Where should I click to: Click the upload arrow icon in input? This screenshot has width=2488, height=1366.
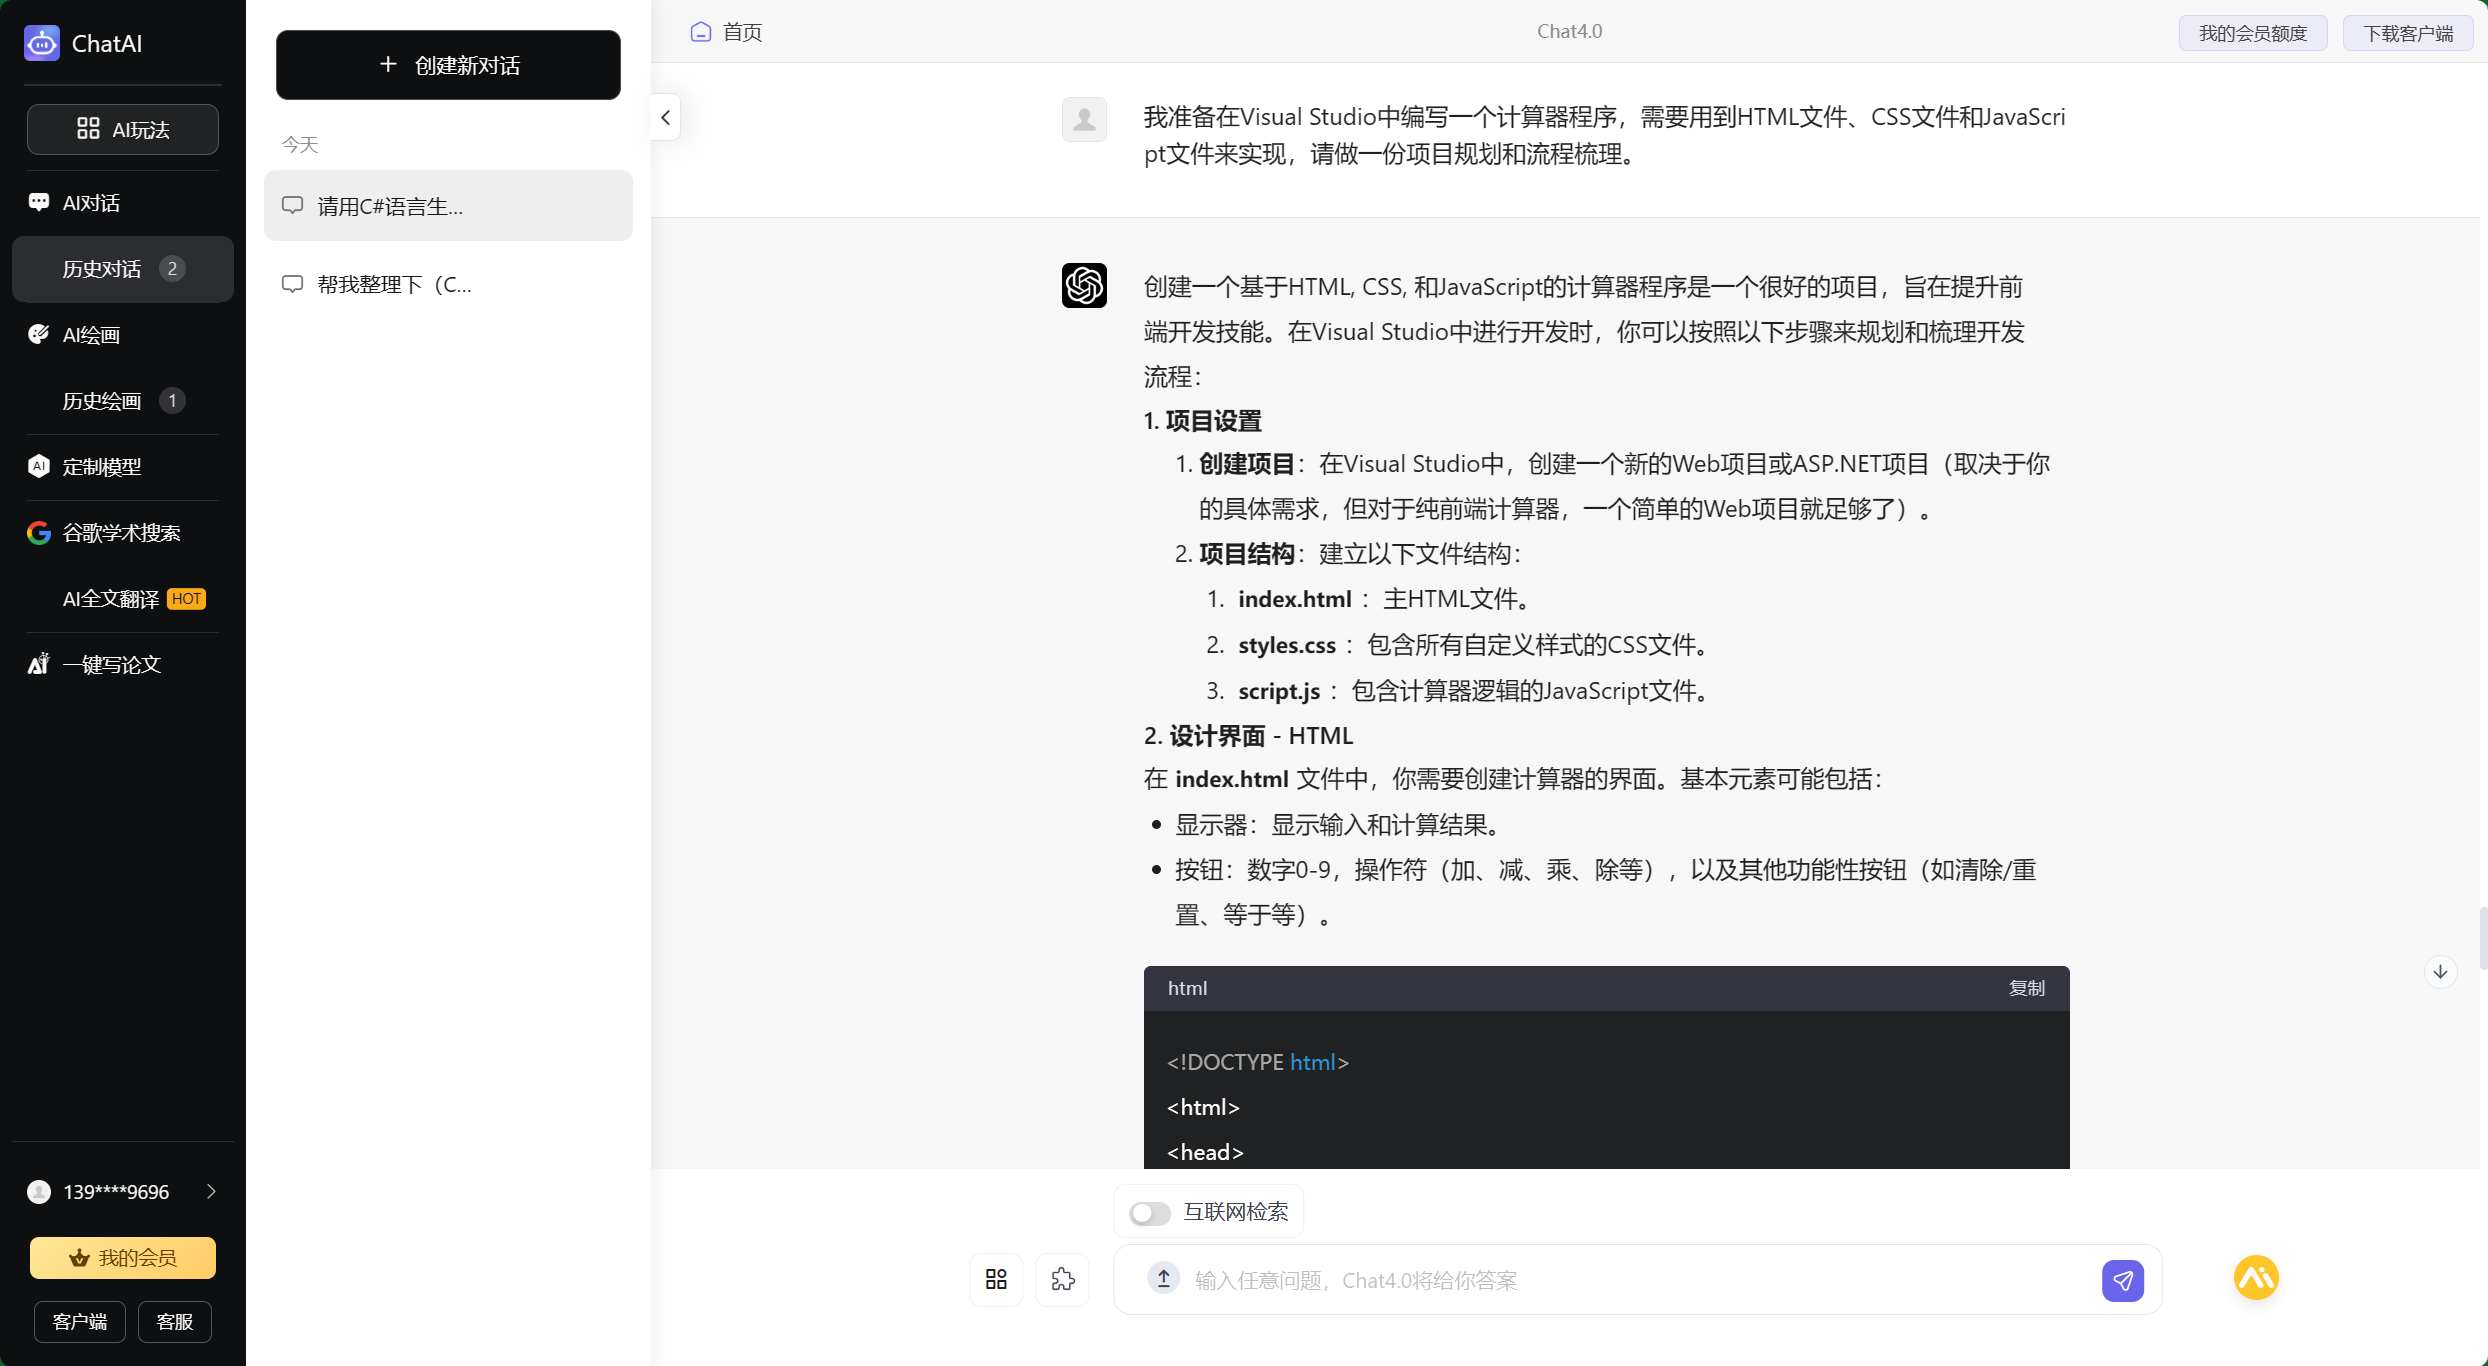coord(1163,1278)
